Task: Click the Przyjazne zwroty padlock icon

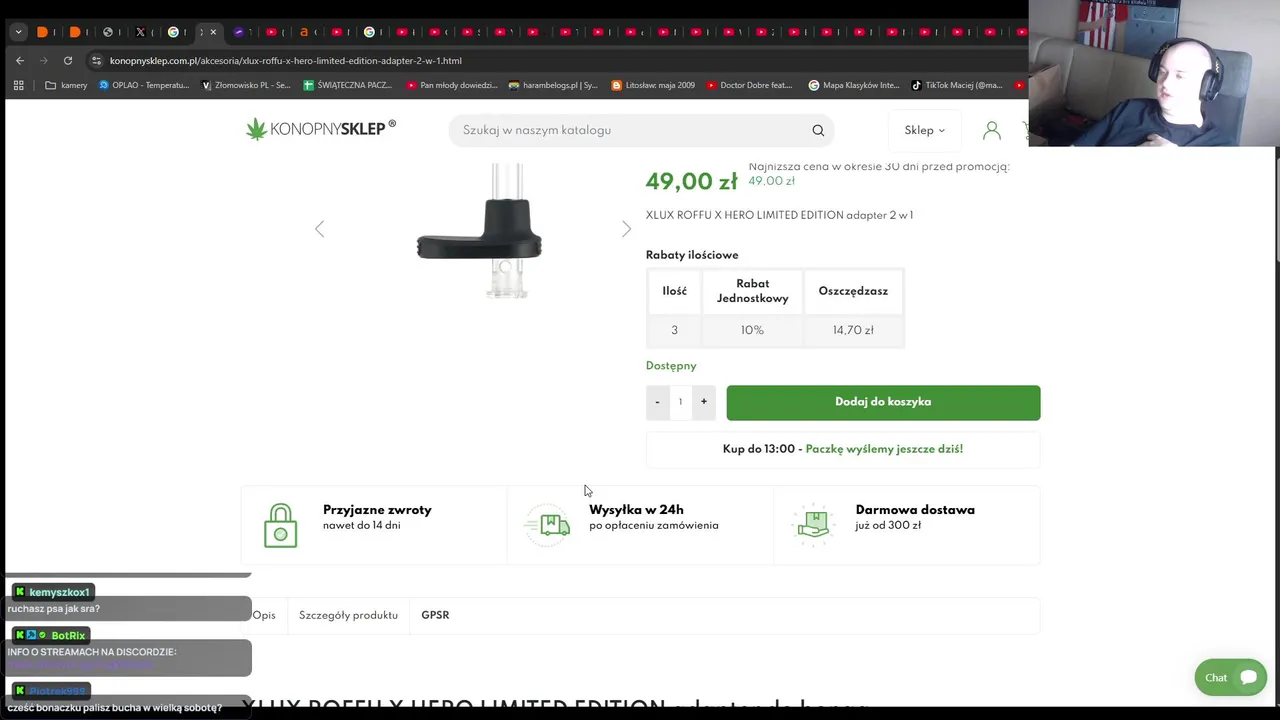Action: click(281, 525)
